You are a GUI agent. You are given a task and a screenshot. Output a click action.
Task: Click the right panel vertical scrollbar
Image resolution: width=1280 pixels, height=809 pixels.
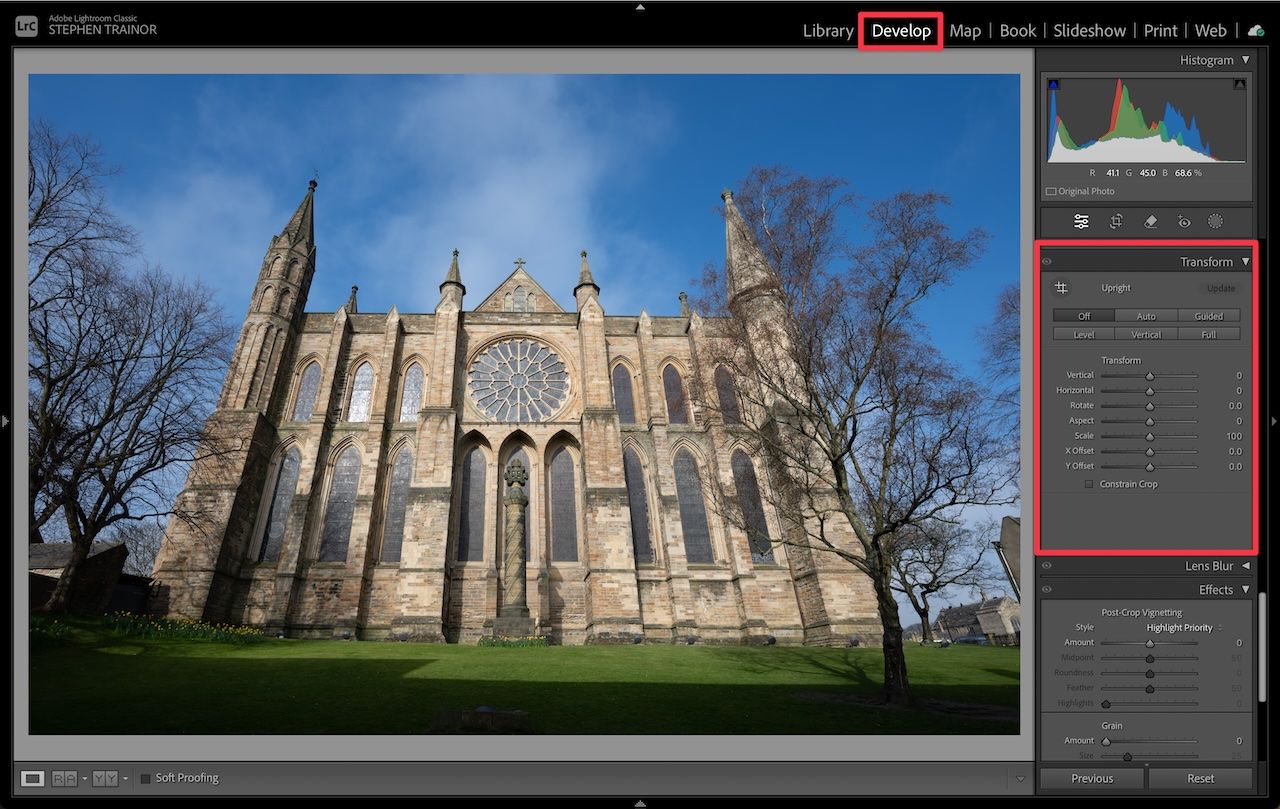click(1262, 646)
